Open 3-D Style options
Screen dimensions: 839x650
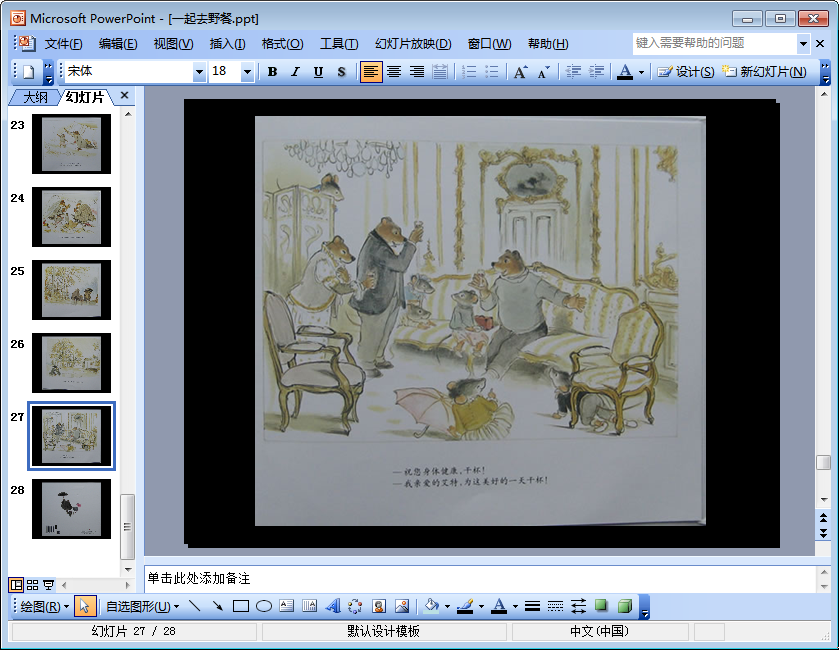pos(624,606)
